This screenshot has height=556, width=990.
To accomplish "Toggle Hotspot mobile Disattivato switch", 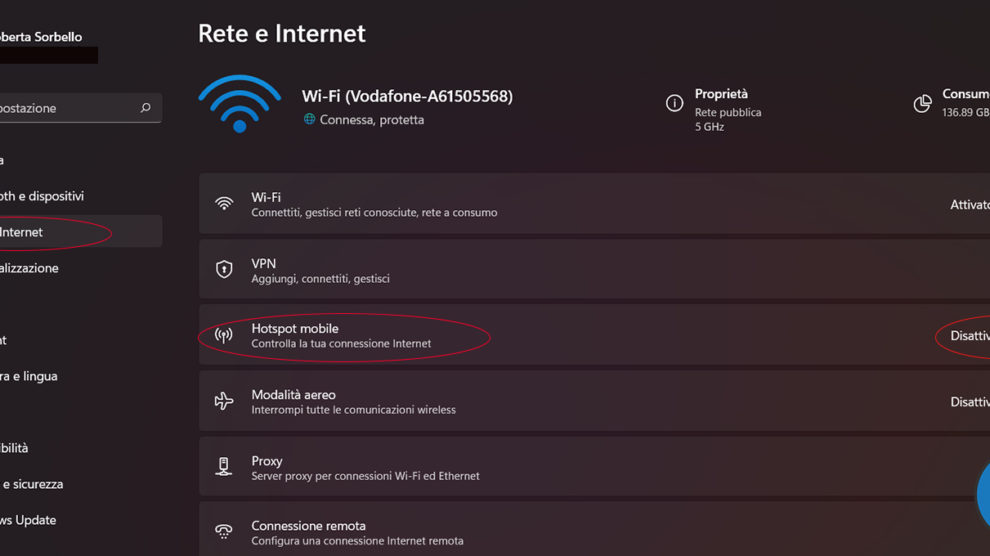I will tap(968, 336).
